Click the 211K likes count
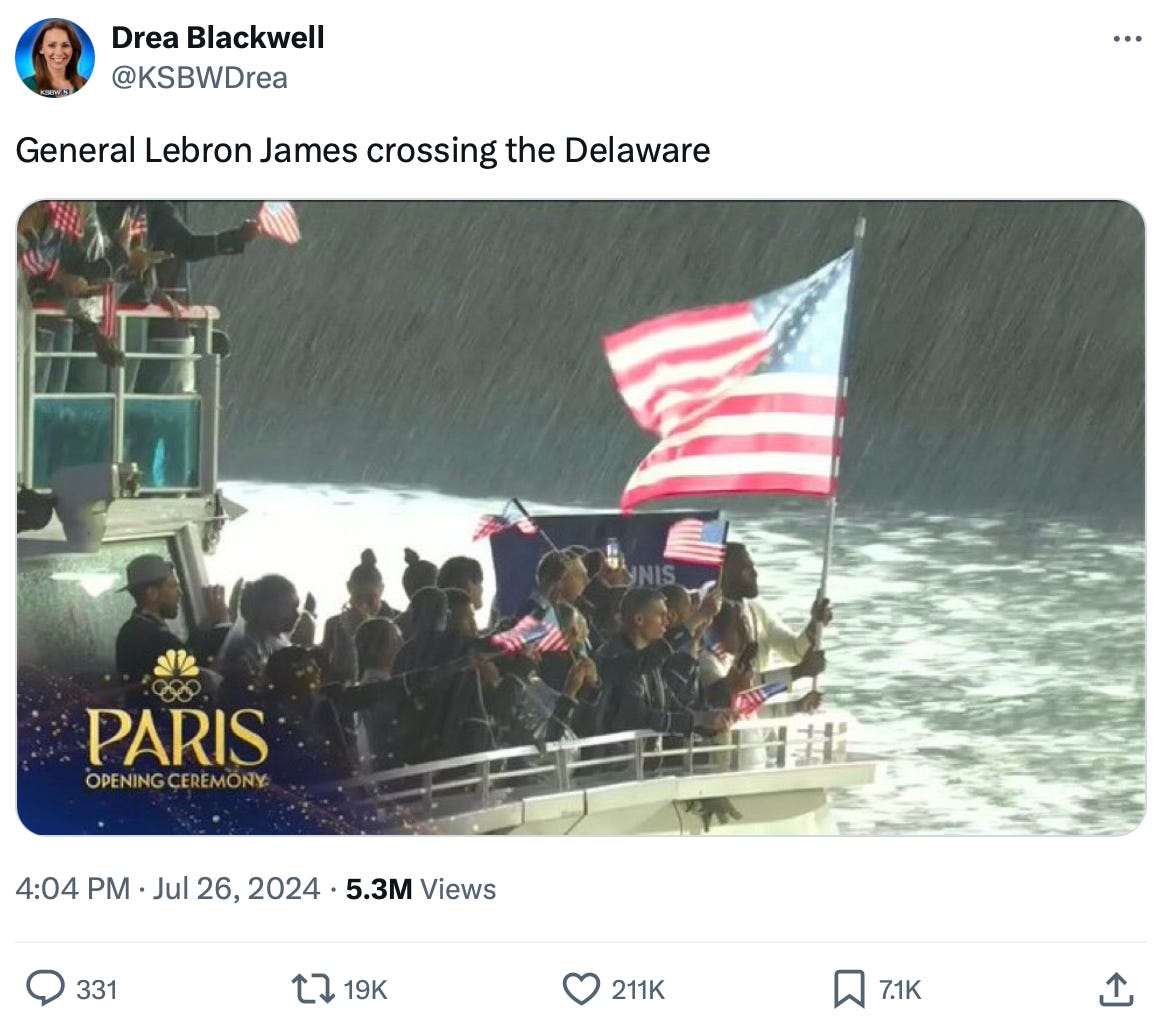 [638, 990]
